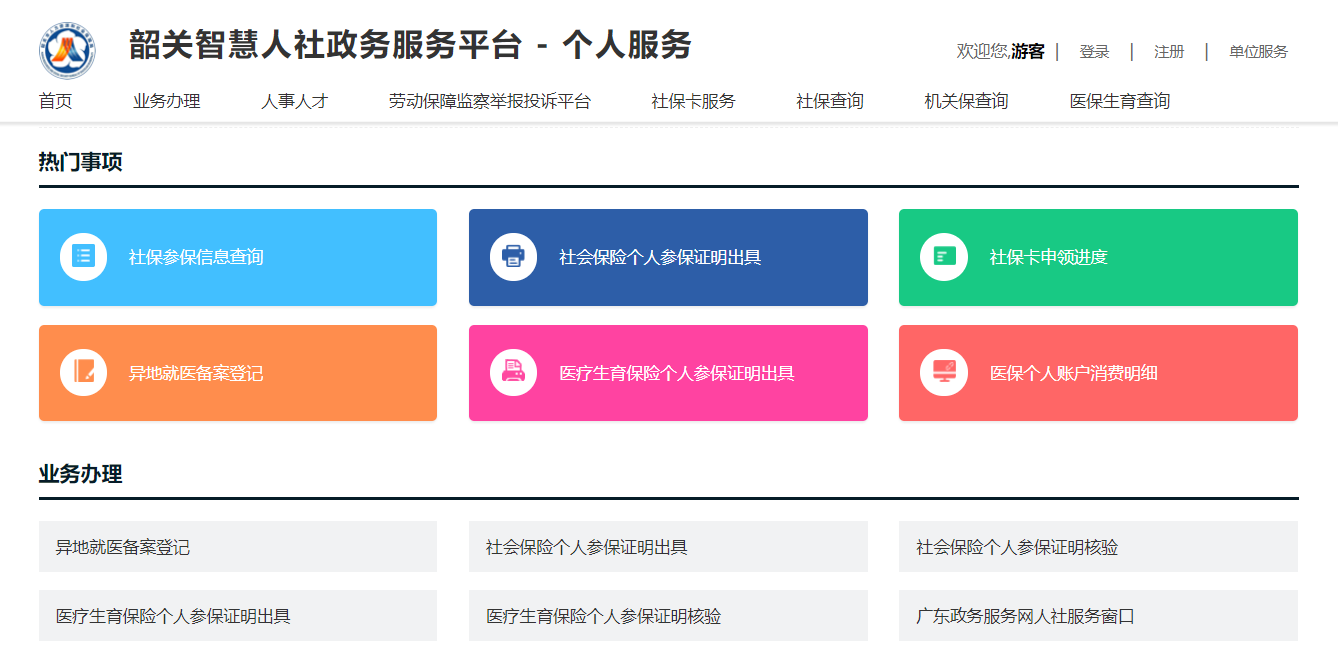The image size is (1338, 645).
Task: Open the 业务办理 navigation menu
Action: pyautogui.click(x=167, y=101)
